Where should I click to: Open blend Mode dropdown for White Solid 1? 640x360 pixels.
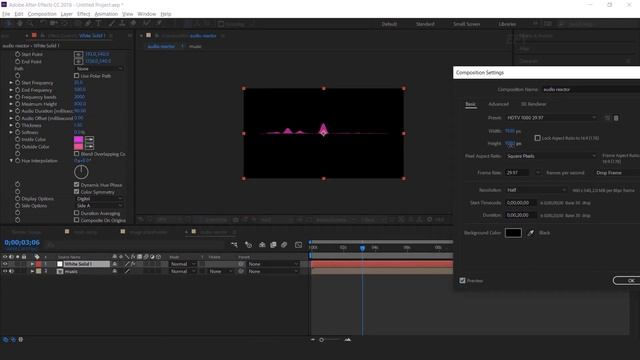click(182, 264)
